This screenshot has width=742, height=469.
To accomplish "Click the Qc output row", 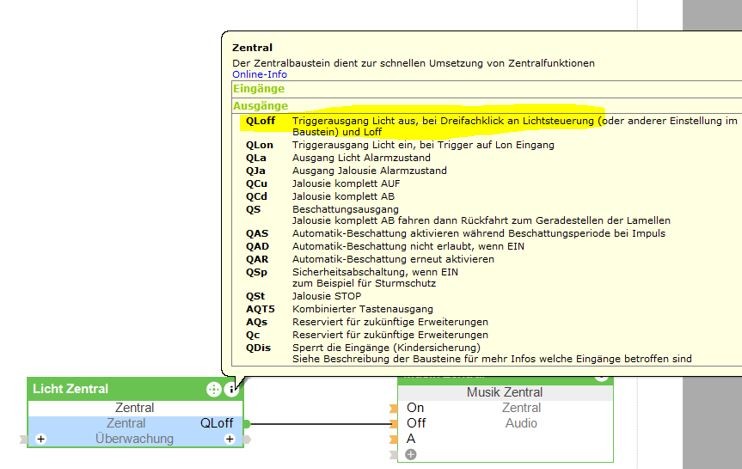I will (367, 335).
